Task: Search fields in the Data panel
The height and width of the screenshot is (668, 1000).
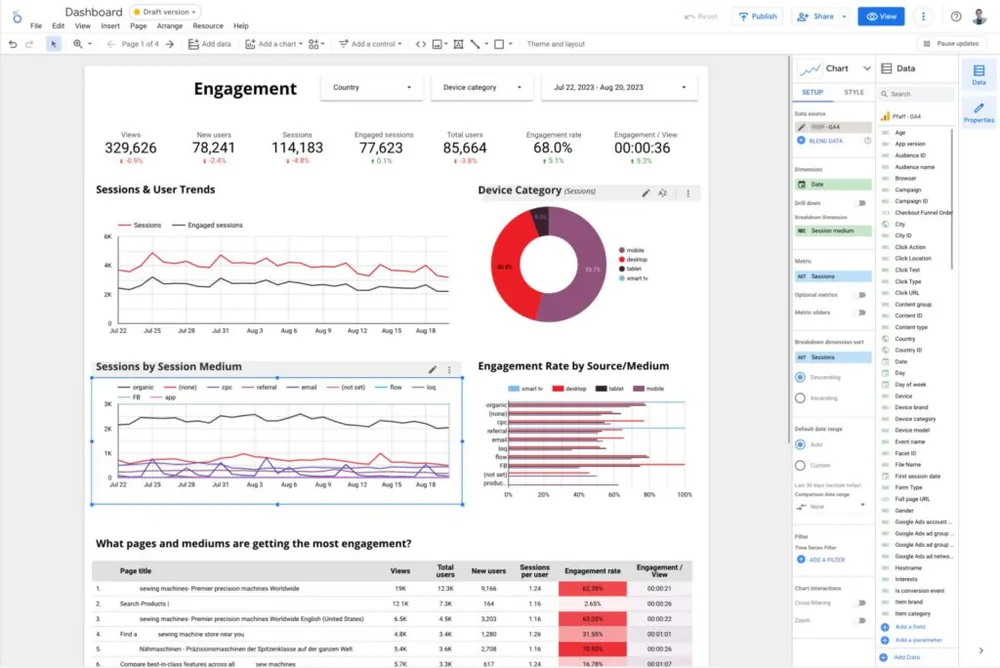Action: click(917, 94)
